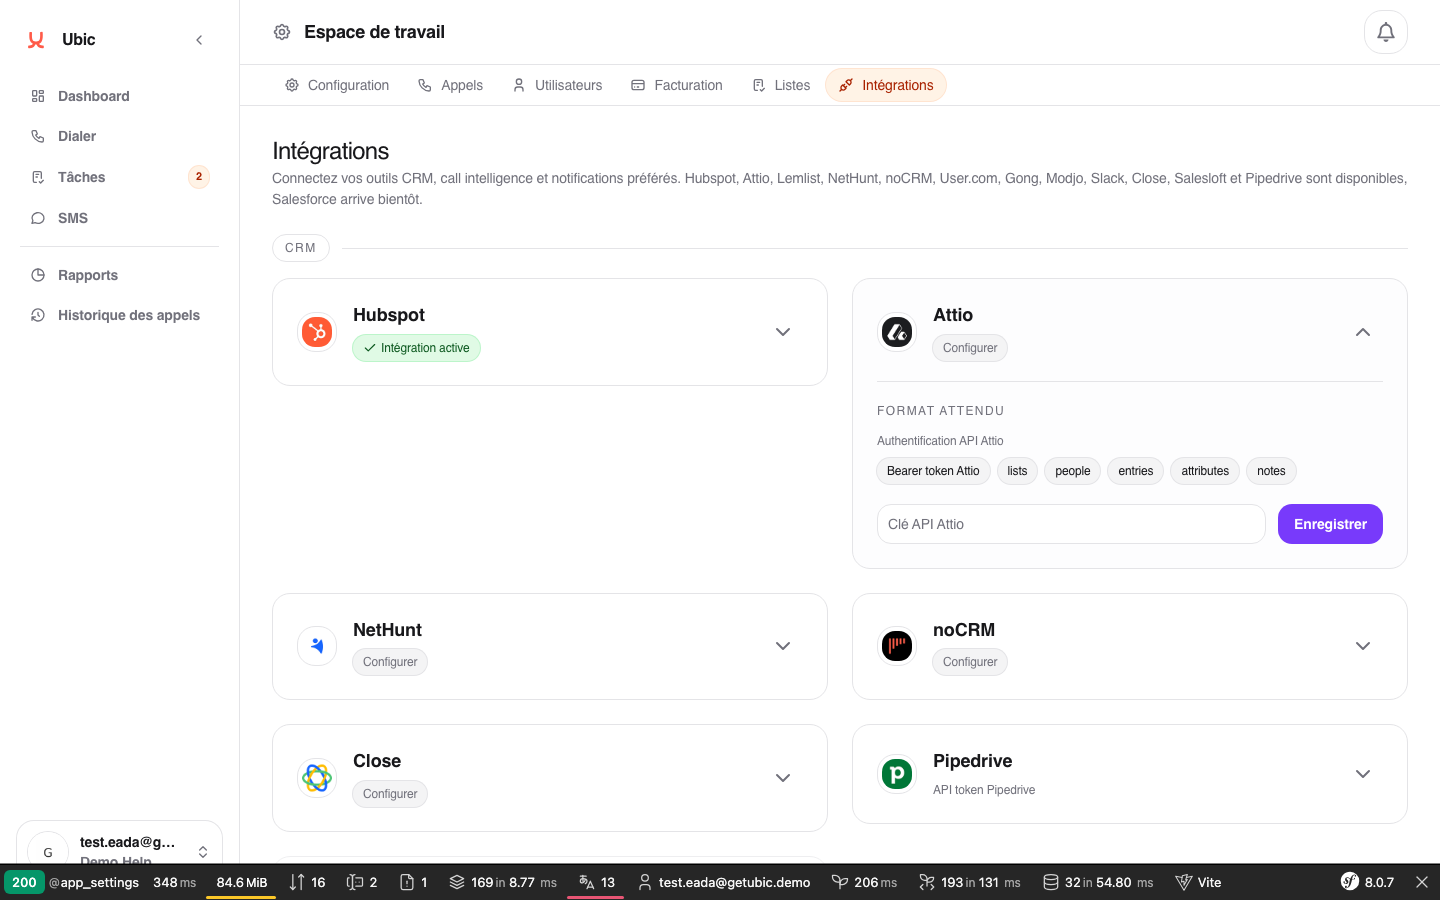Click the Ubic logo icon
The width and height of the screenshot is (1440, 900).
(x=36, y=40)
